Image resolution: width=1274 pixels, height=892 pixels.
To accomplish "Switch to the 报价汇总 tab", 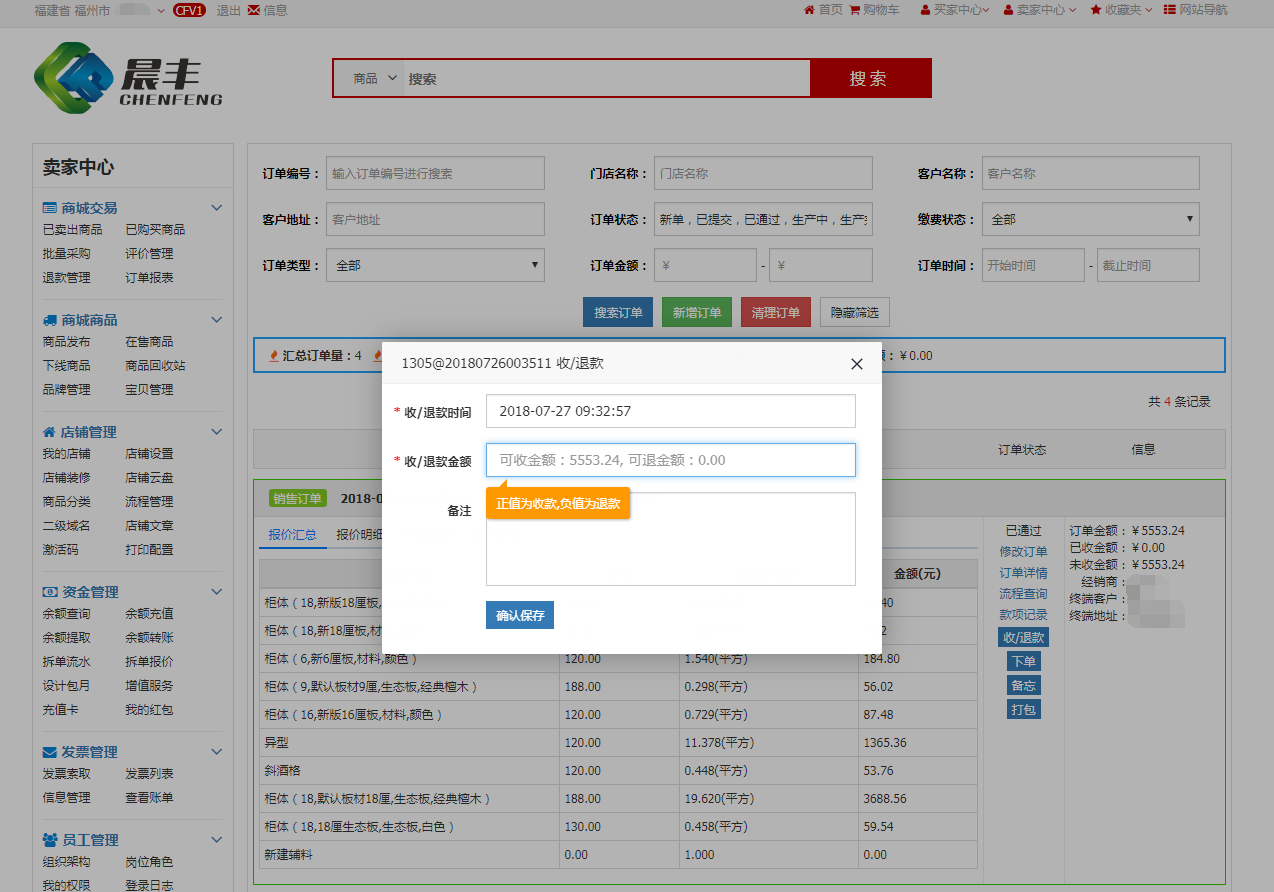I will (292, 535).
